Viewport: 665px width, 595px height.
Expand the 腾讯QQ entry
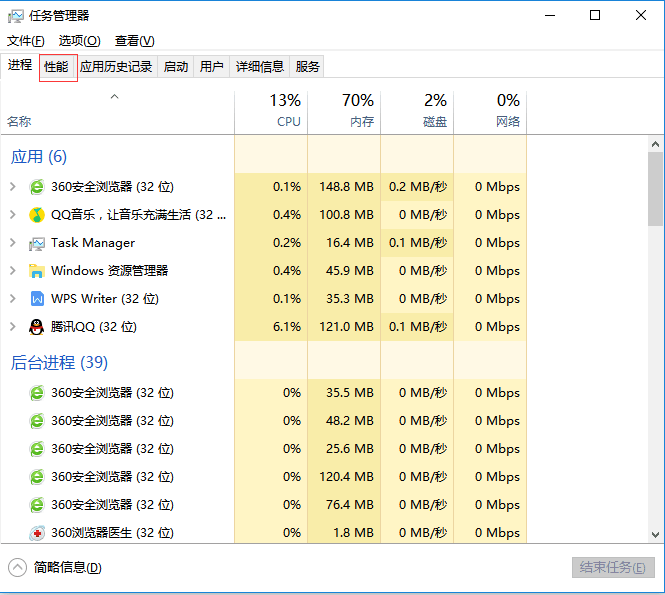tap(13, 327)
